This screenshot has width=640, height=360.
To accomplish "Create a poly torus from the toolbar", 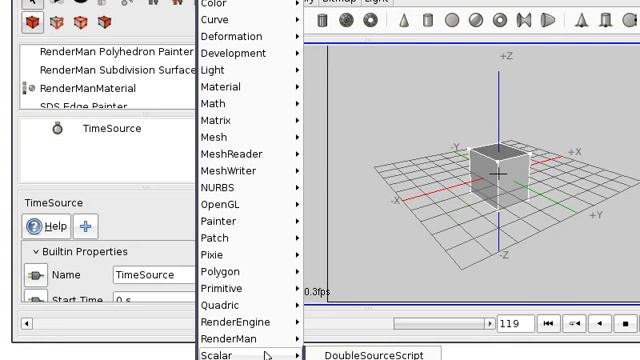I will coord(371,20).
